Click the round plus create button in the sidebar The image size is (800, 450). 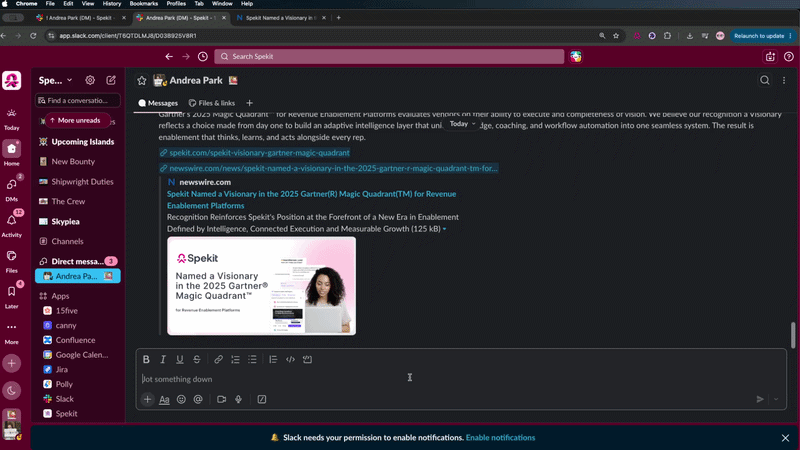[x=11, y=363]
